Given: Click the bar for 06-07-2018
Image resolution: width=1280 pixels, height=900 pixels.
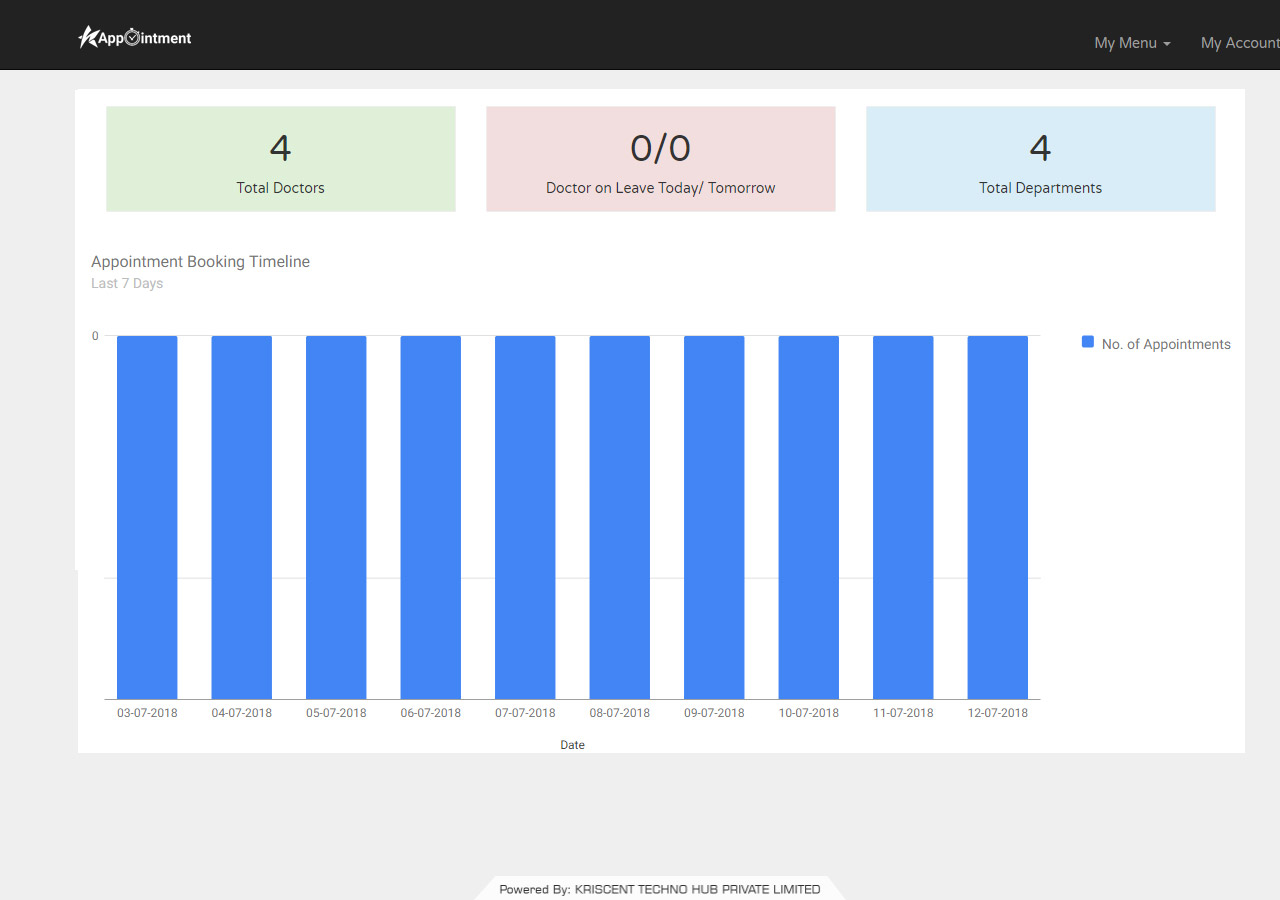Looking at the screenshot, I should (x=431, y=517).
